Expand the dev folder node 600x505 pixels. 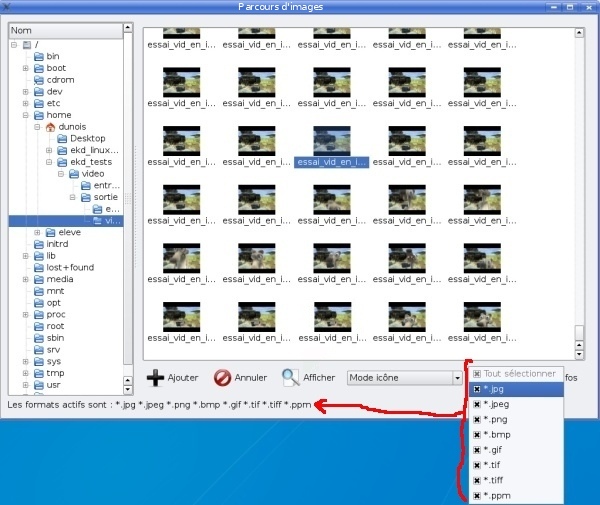(26, 92)
